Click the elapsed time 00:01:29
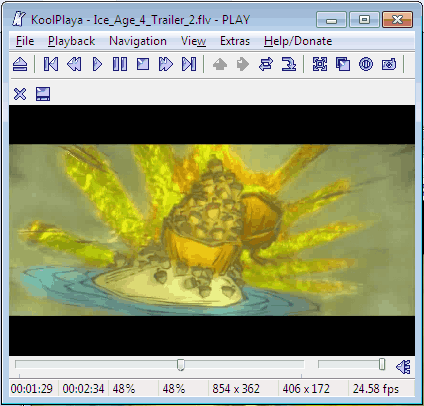Screen dimensions: 424x406 tap(32, 389)
